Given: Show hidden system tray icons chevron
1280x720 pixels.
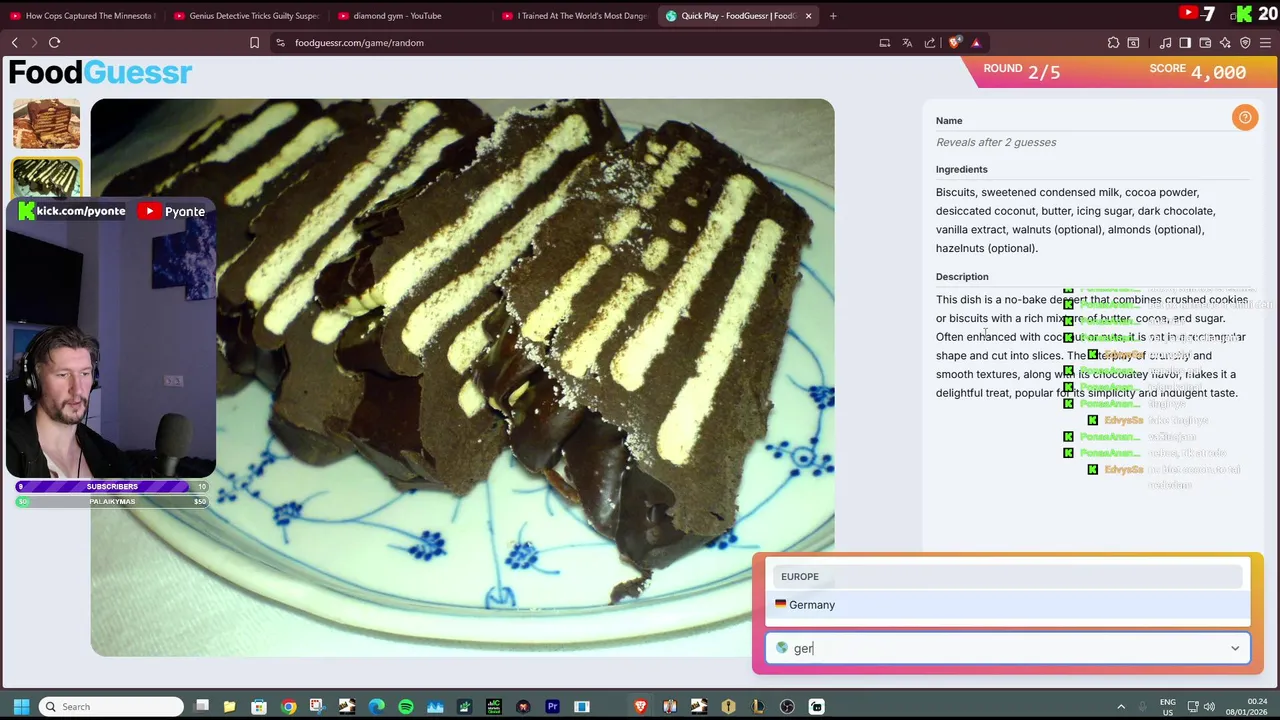Looking at the screenshot, I should pyautogui.click(x=1121, y=707).
